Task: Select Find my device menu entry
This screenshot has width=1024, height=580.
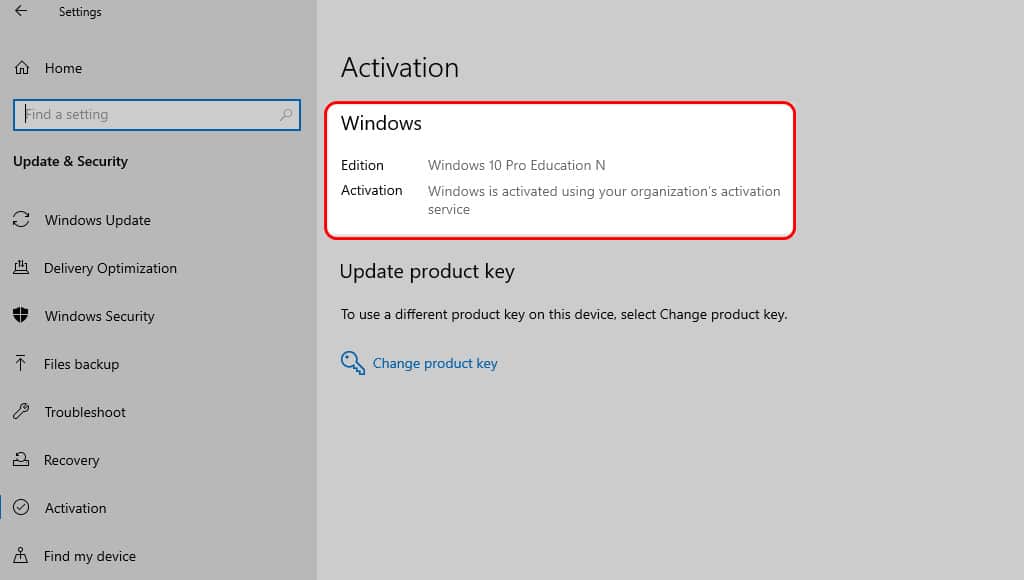Action: click(x=89, y=556)
